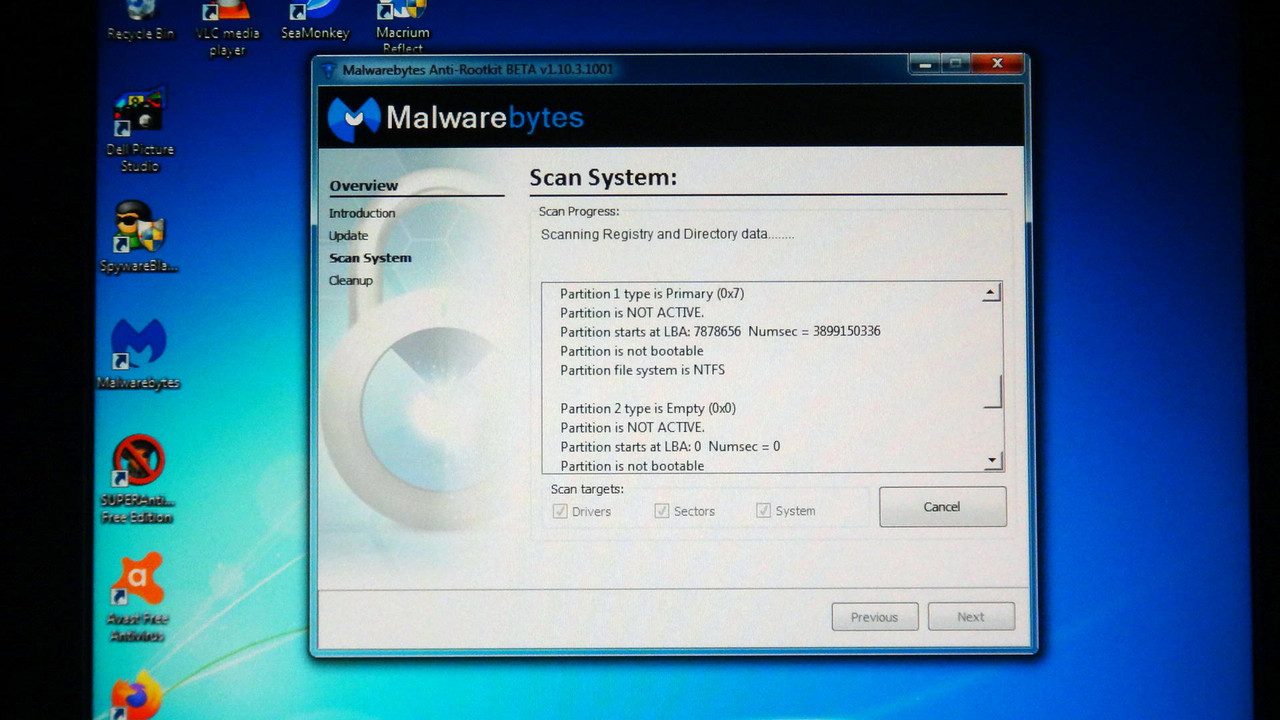Toggle the System scan target checkbox

click(763, 511)
